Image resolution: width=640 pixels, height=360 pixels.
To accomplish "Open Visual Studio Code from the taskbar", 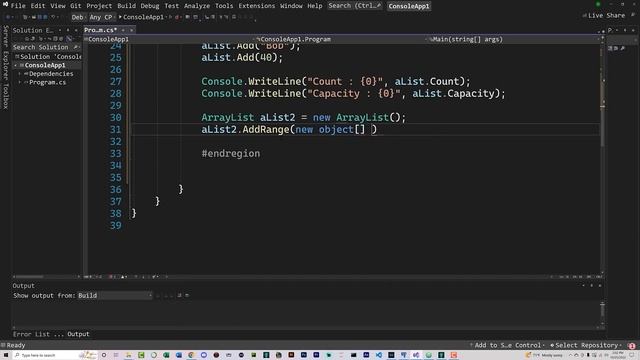I will [379, 355].
